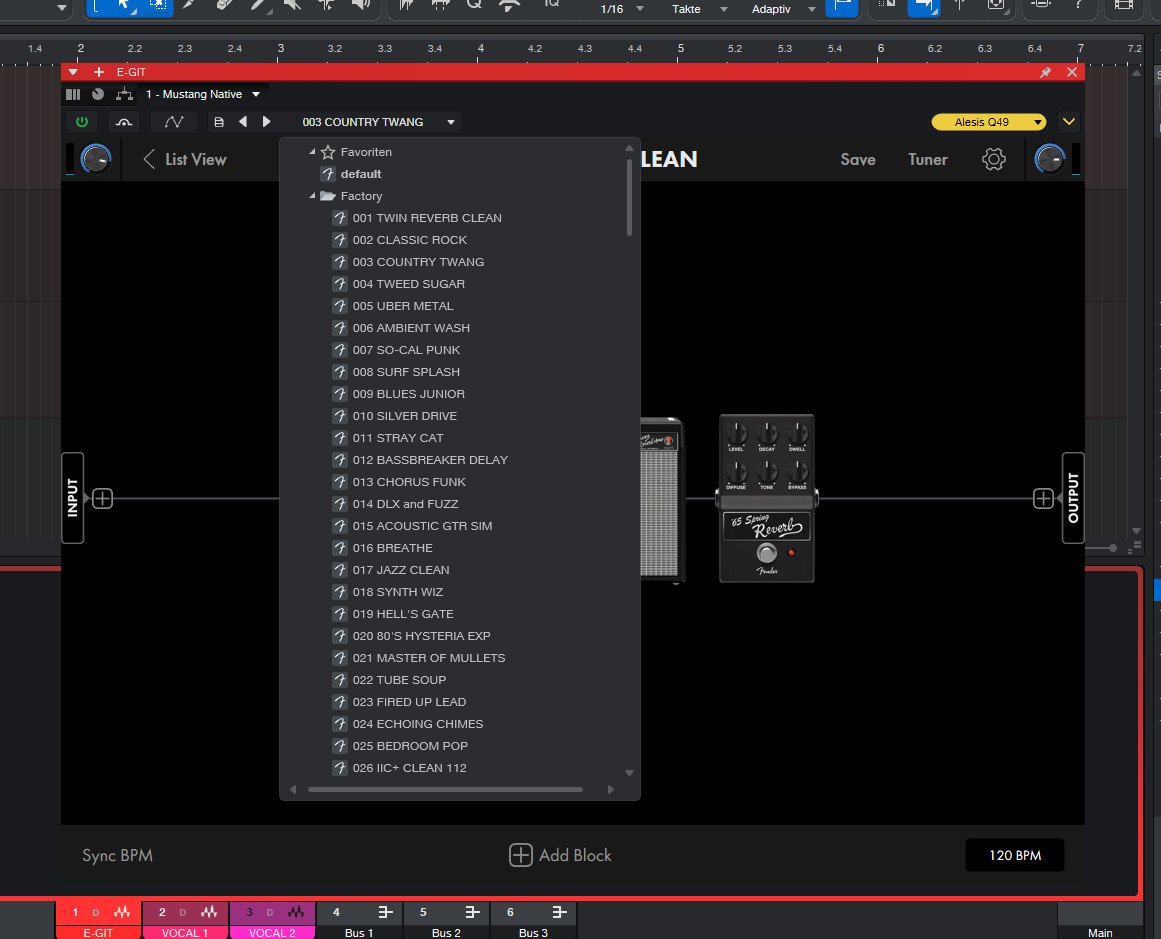The width and height of the screenshot is (1161, 939).
Task: Open the Tuner
Action: (x=927, y=159)
